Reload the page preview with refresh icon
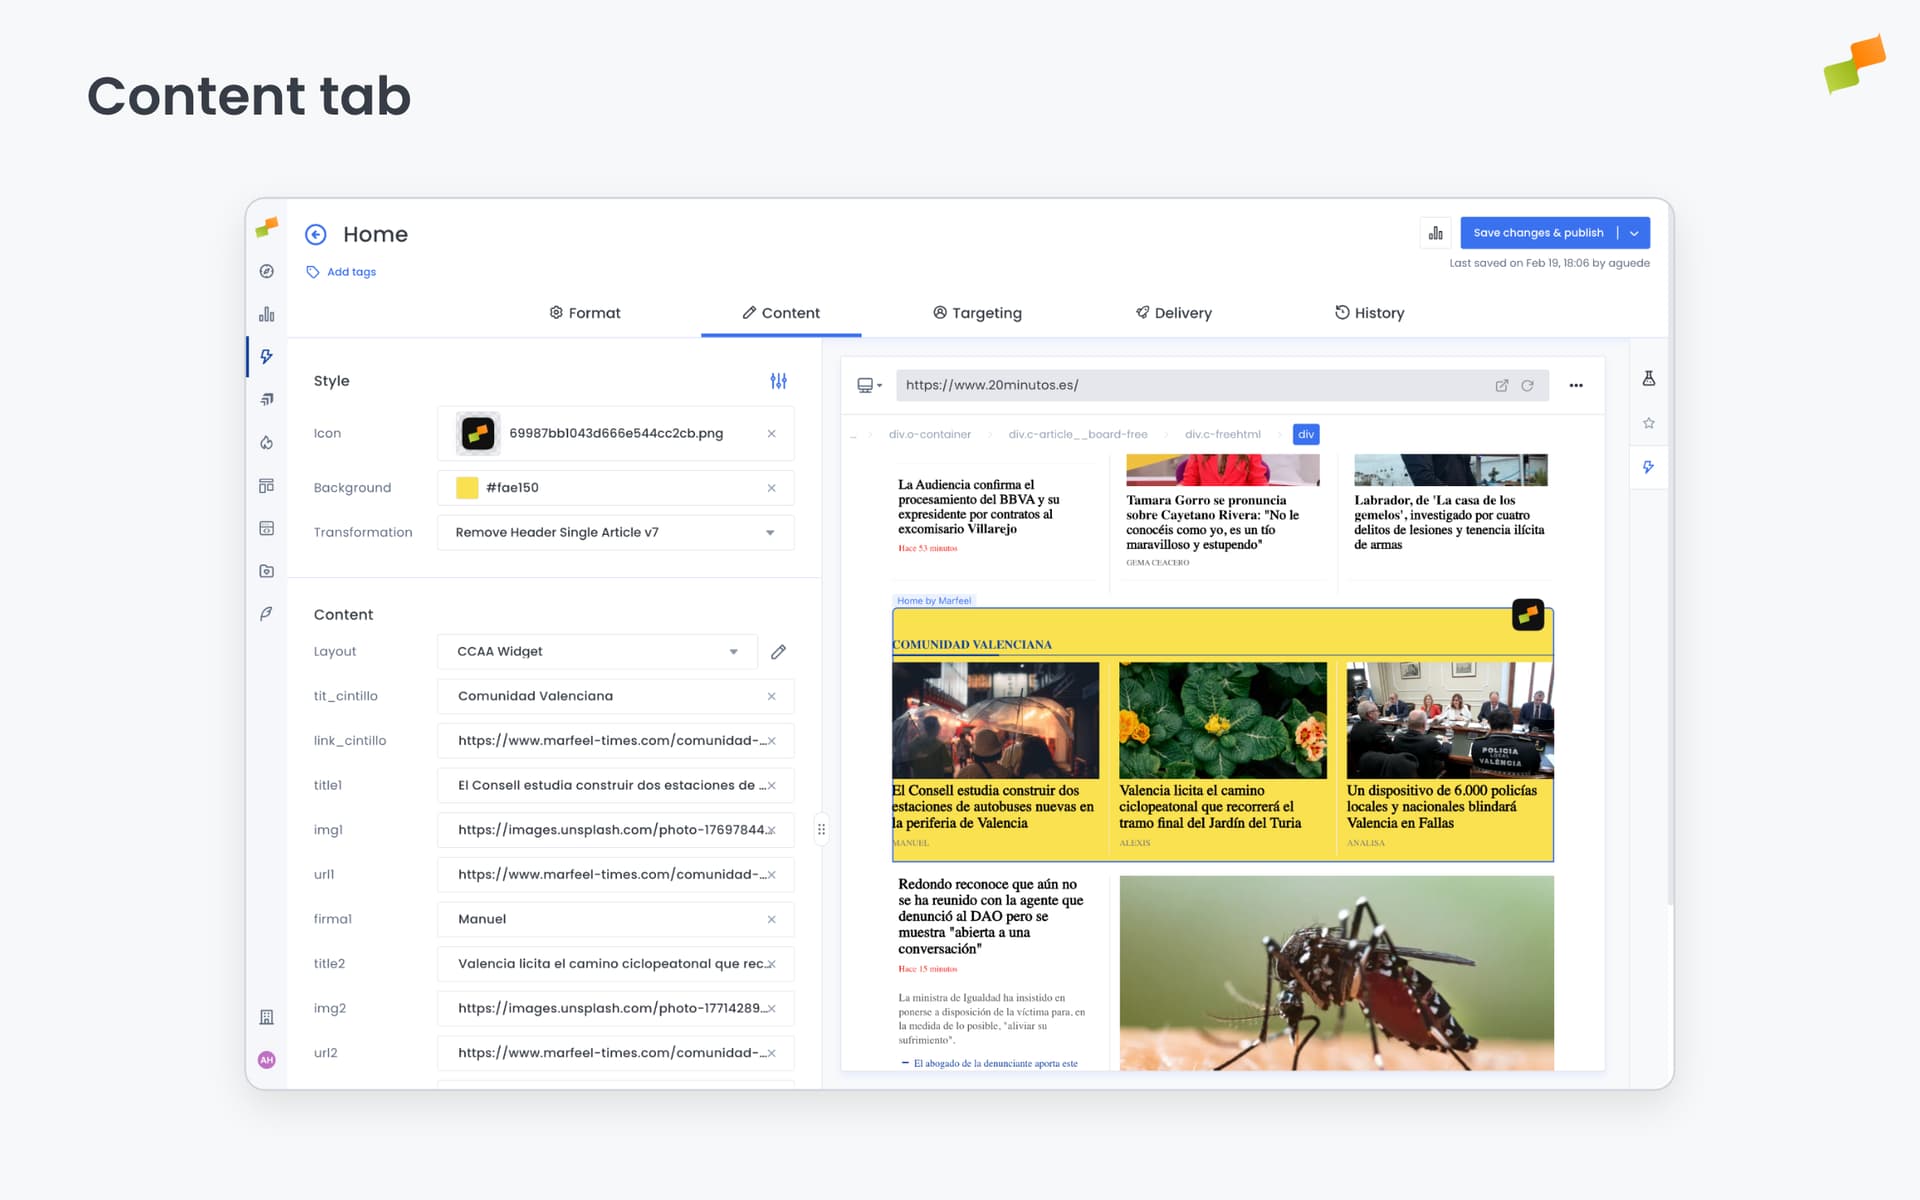1920x1200 pixels. point(1529,385)
